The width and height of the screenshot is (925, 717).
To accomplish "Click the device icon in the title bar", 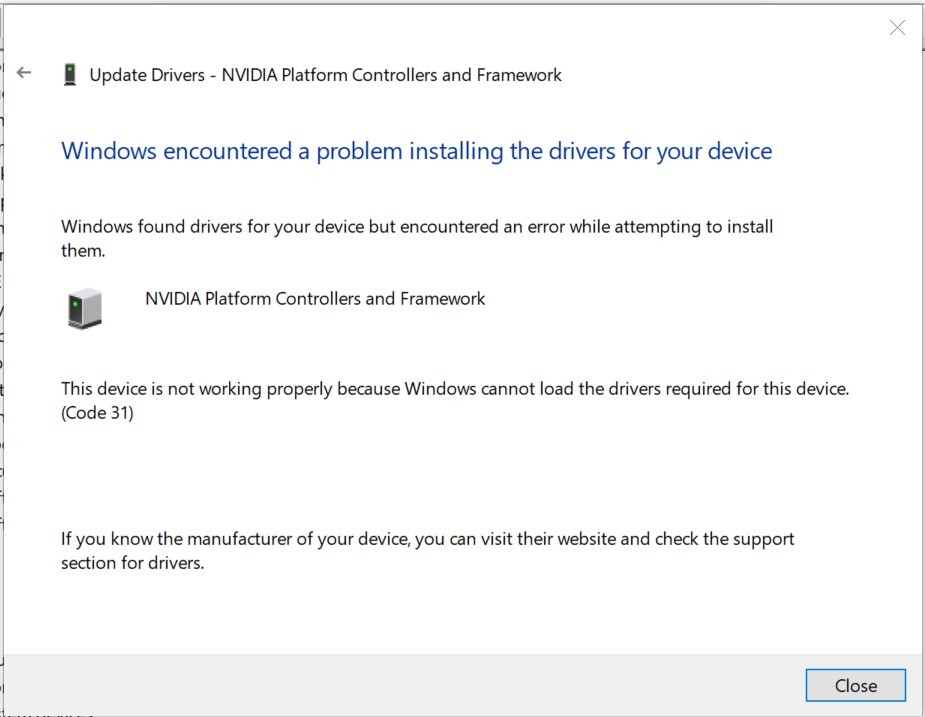I will coord(70,75).
